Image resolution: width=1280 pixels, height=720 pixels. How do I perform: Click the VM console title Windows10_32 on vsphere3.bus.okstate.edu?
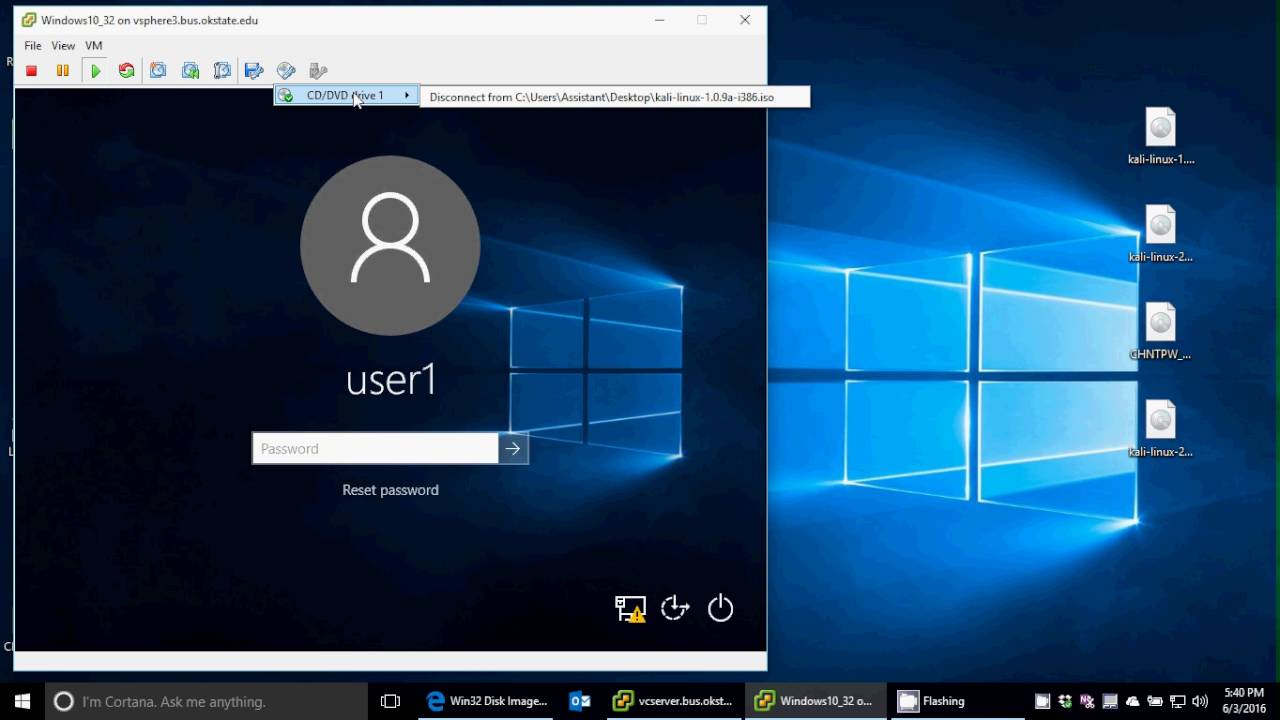149,20
